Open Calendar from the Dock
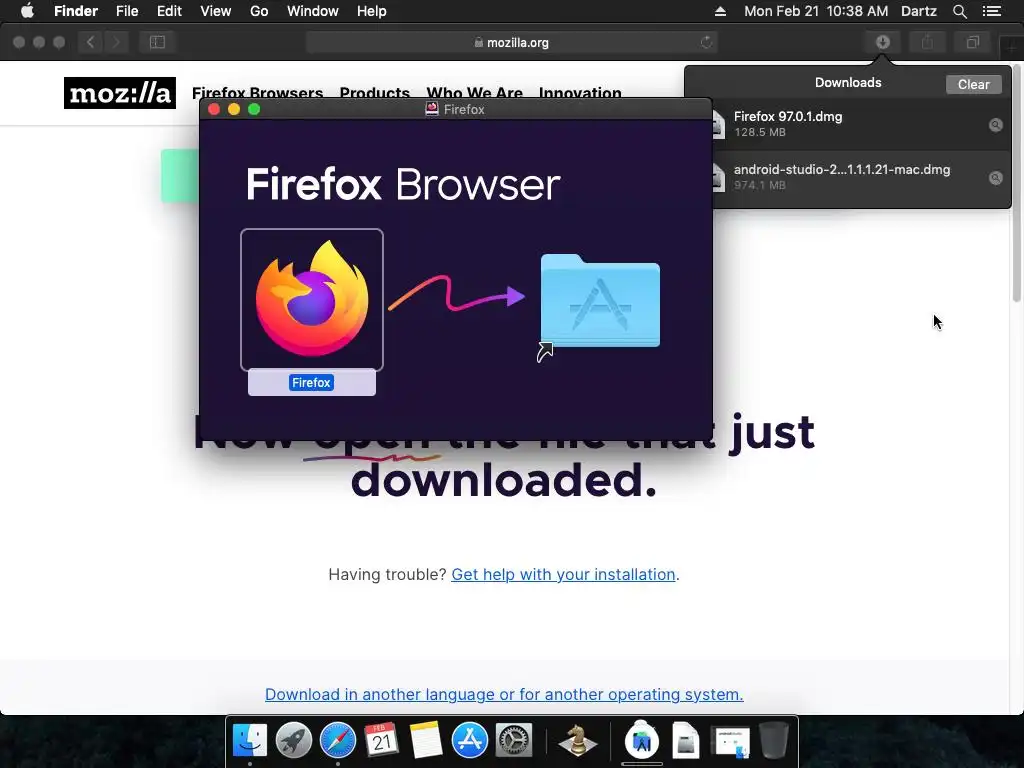This screenshot has width=1024, height=768. pos(381,740)
